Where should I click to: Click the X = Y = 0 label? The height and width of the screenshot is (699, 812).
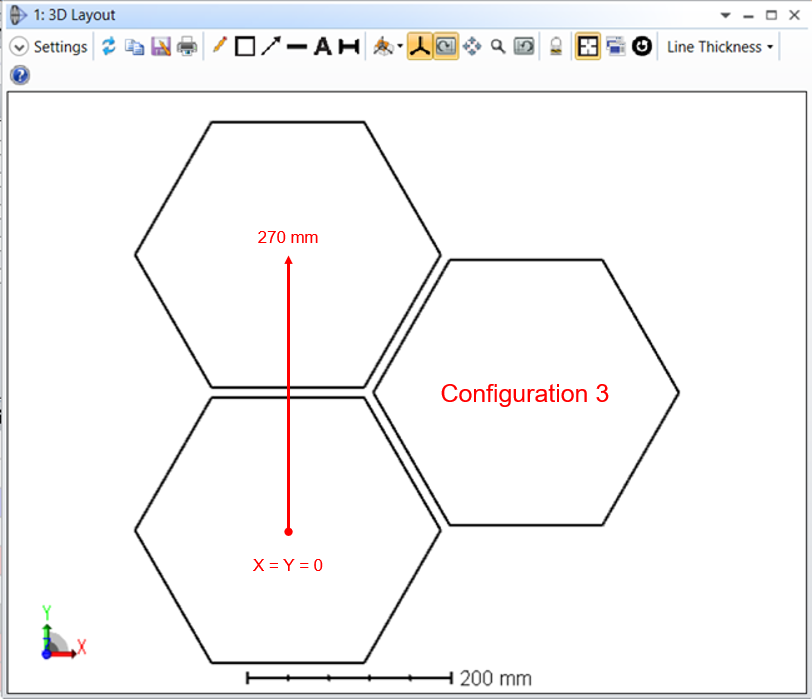(x=288, y=565)
